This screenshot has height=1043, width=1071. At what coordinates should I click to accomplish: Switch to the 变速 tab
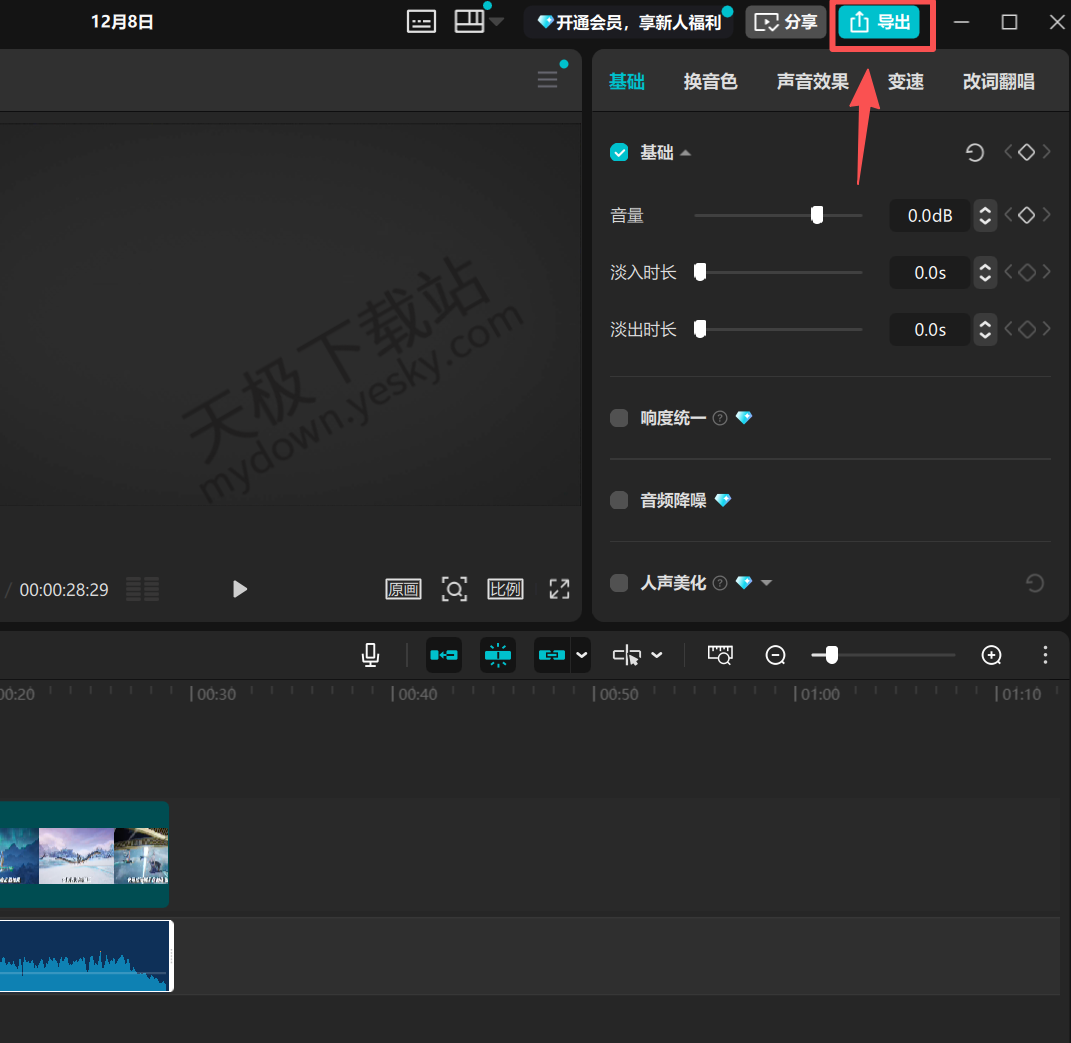click(905, 82)
